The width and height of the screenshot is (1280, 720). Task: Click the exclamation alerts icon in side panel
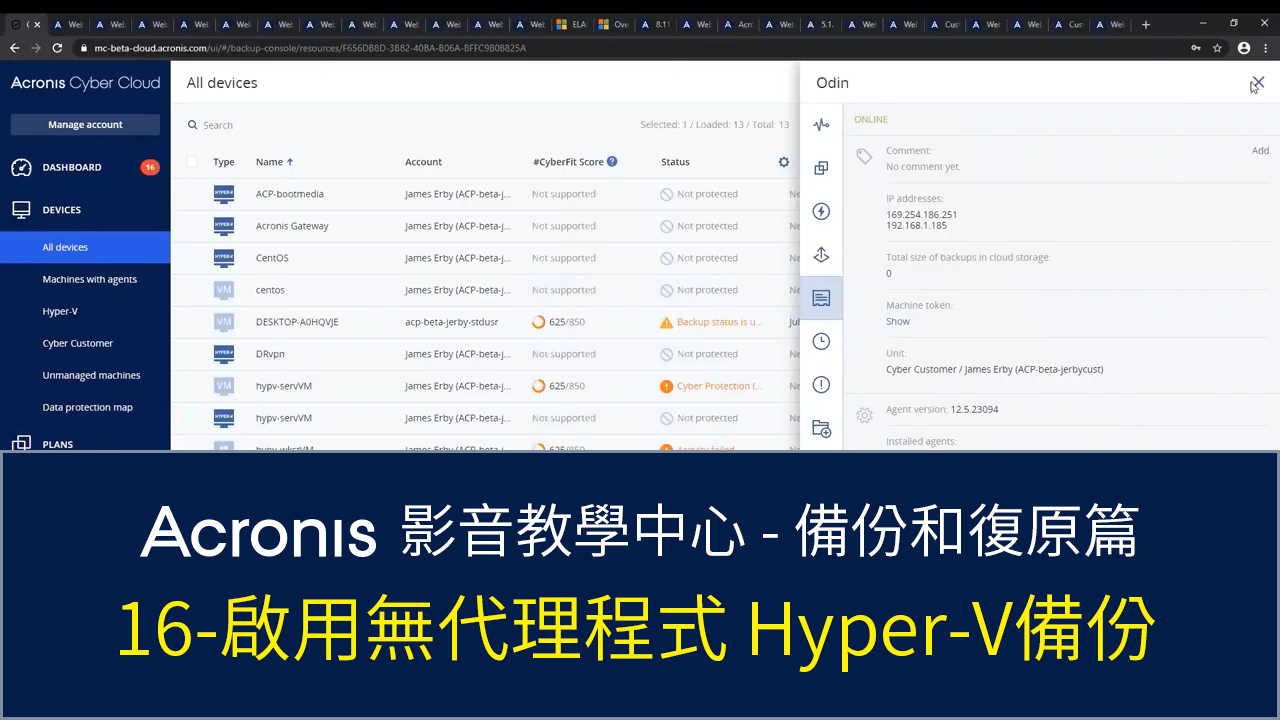click(821, 385)
